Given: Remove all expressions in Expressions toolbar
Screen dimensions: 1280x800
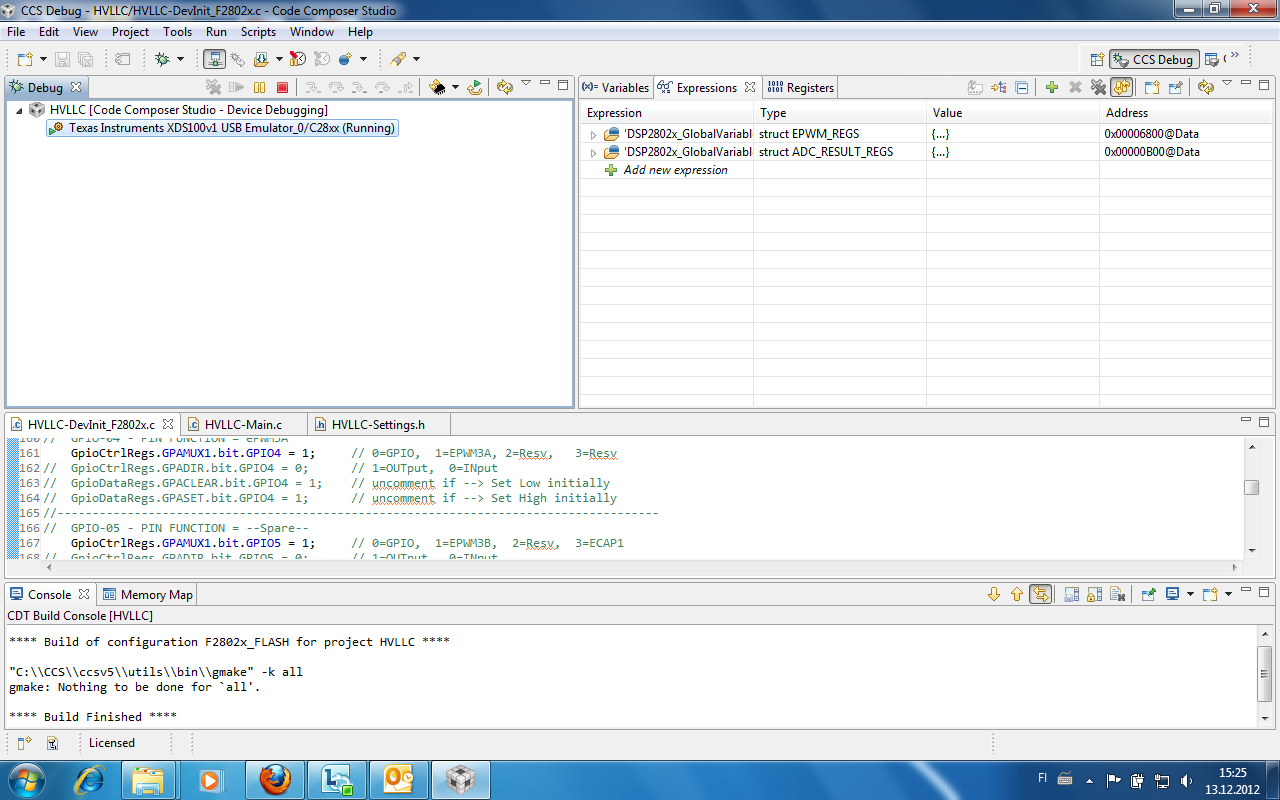Looking at the screenshot, I should (1098, 88).
